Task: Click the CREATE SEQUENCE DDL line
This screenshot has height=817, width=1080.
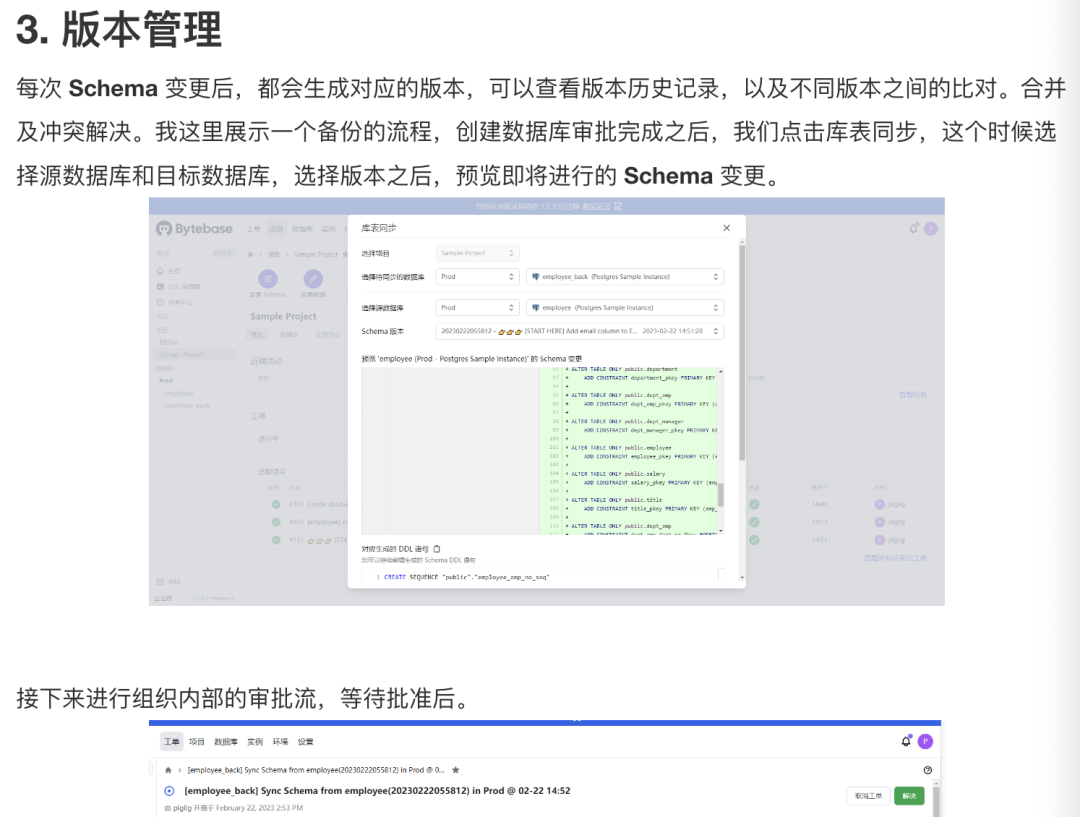Action: 466,577
